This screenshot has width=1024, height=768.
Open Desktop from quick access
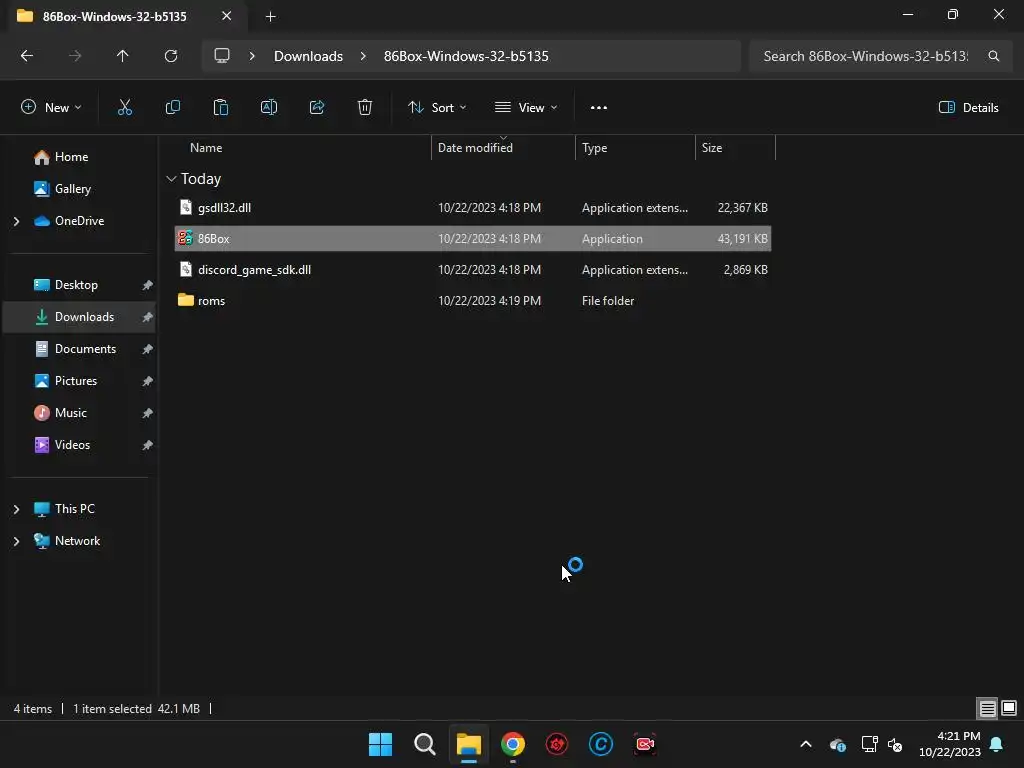click(x=76, y=285)
